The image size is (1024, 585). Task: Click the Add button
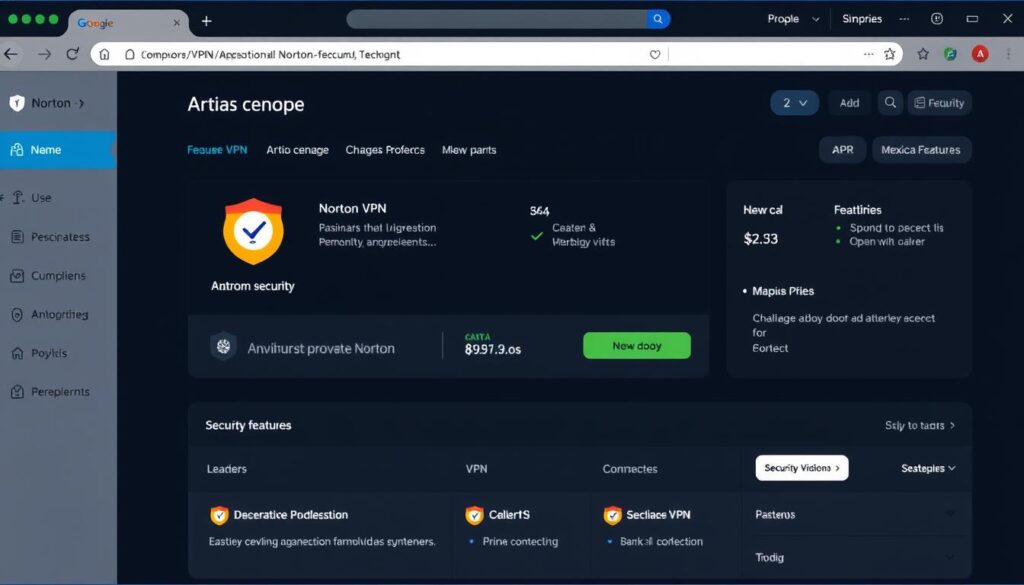(849, 103)
